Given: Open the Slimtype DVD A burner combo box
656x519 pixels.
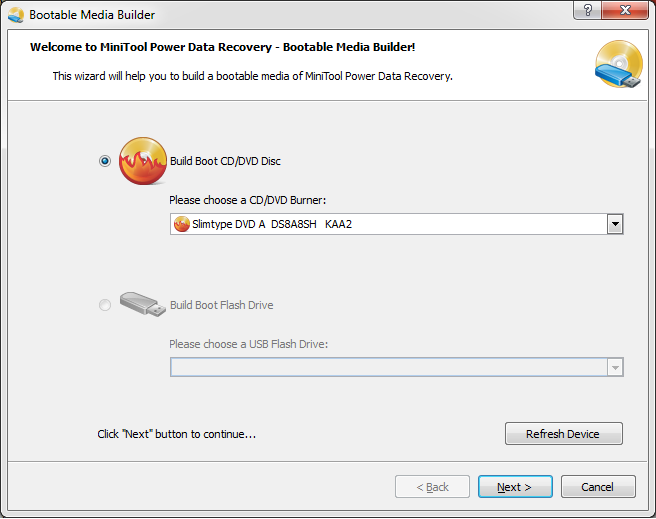Looking at the screenshot, I should tap(397, 224).
